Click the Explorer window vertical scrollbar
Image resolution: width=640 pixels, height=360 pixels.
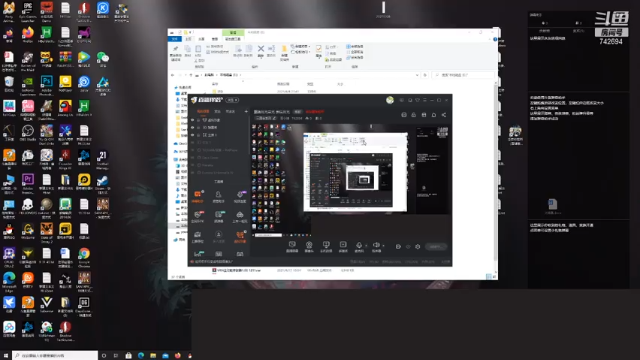click(496, 176)
